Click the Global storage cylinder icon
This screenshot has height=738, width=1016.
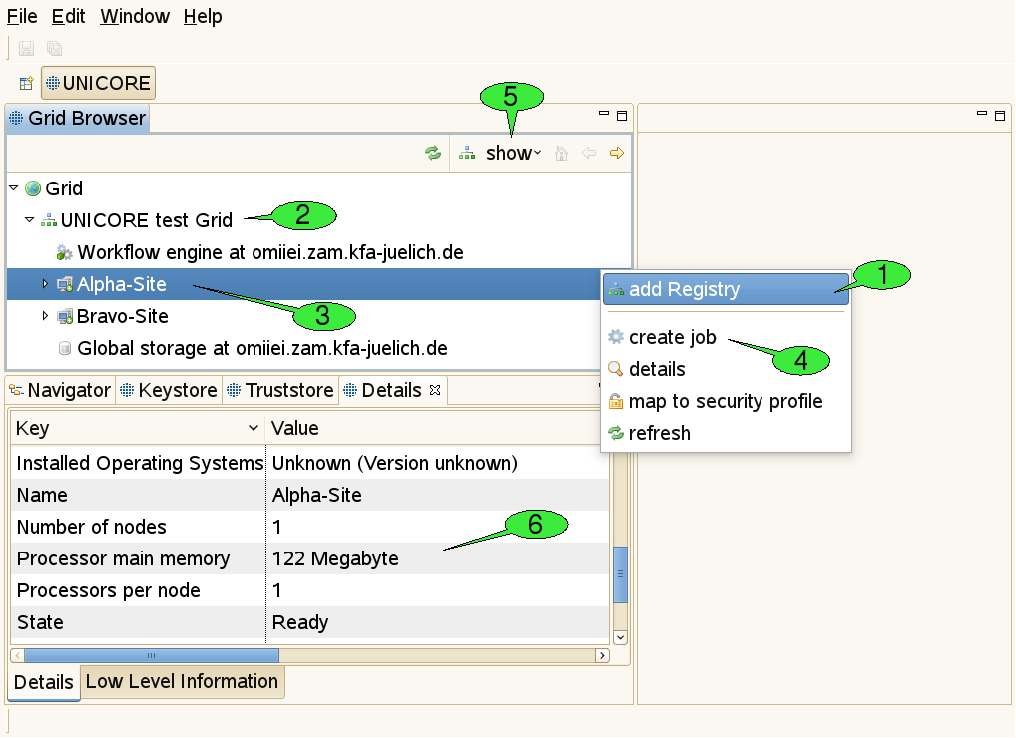coord(65,349)
